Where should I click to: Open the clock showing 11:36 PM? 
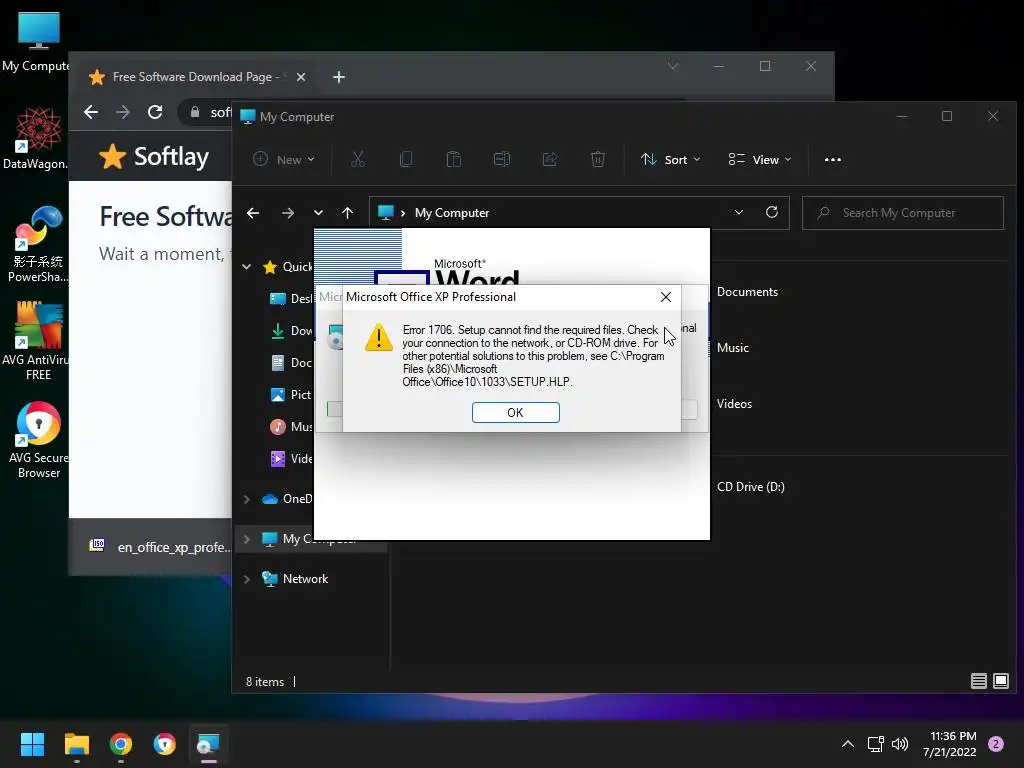point(950,744)
